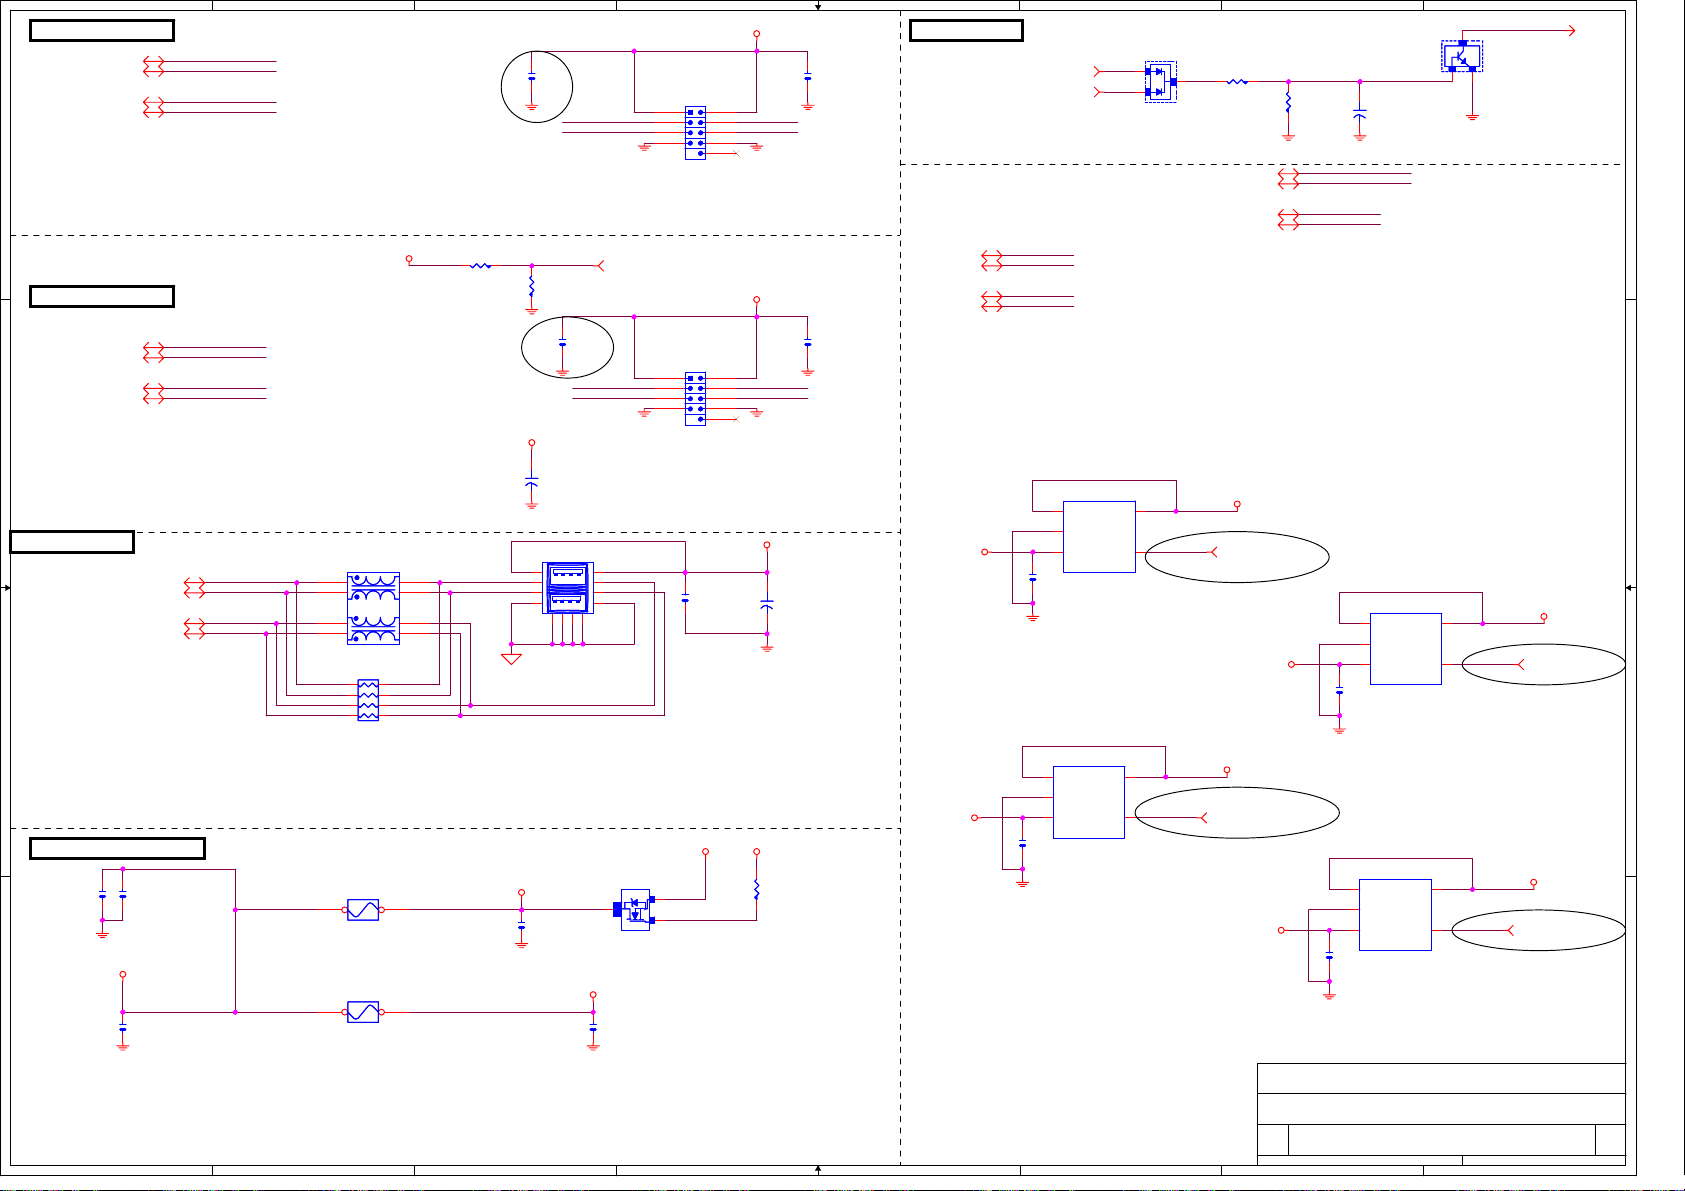This screenshot has height=1191, width=1685.
Task: Select the MOSFET with body diode symbol
Action: point(634,910)
